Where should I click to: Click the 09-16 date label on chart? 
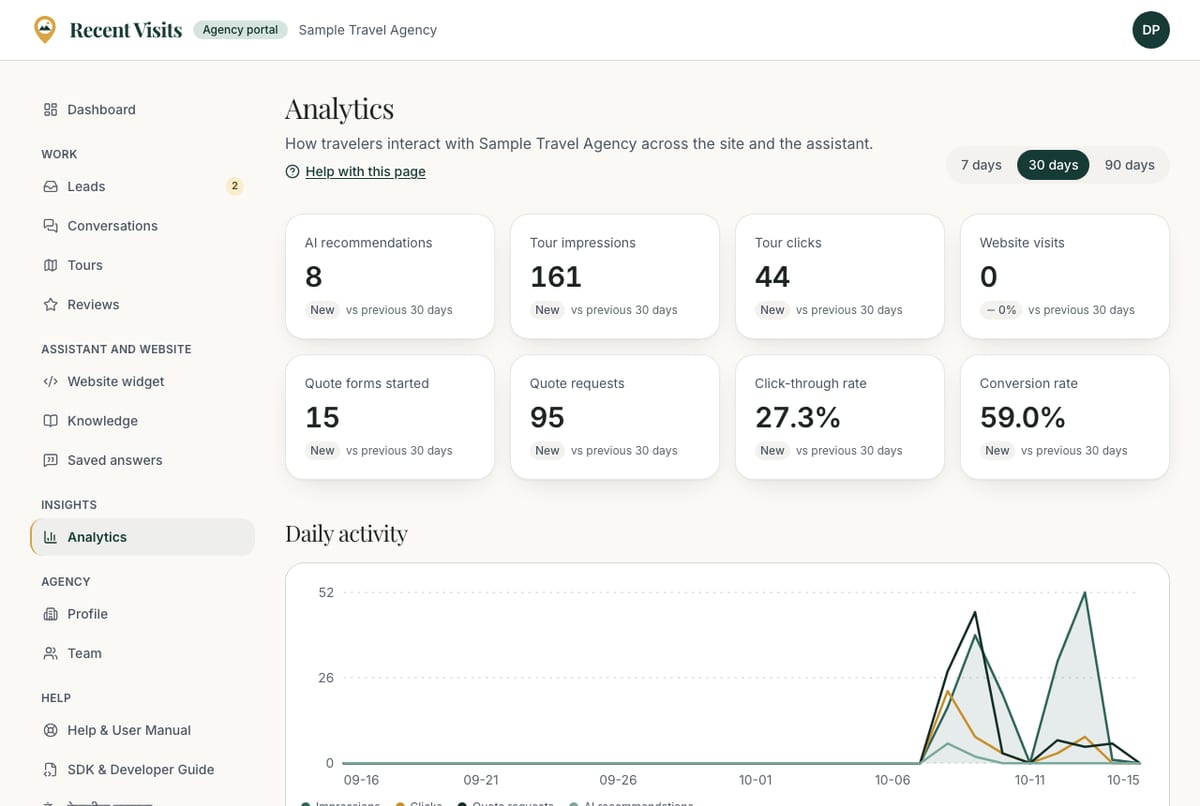[361, 780]
